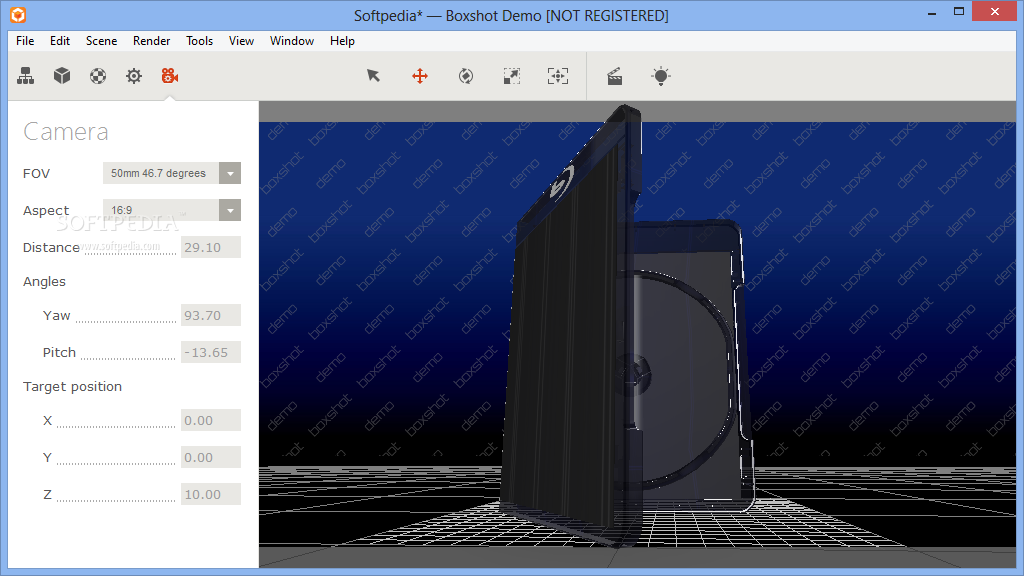Open the settings gear panel icon
Screen dimensions: 1024x576
[134, 76]
